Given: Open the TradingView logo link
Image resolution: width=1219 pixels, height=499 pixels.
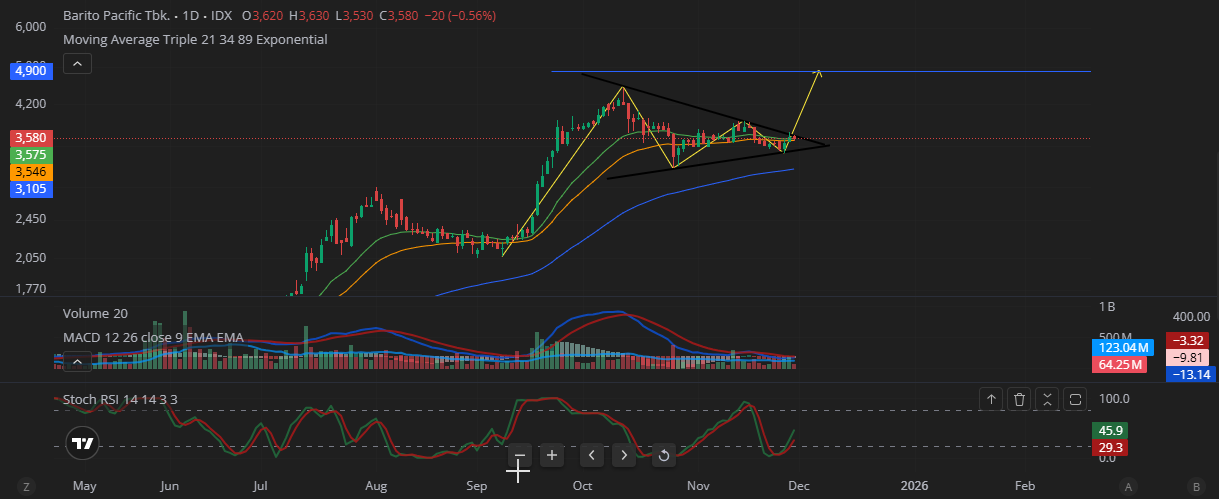Looking at the screenshot, I should point(82,443).
